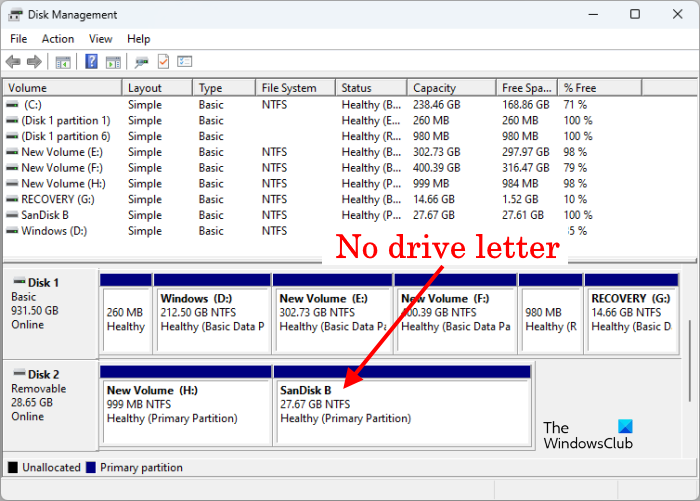The width and height of the screenshot is (700, 501).
Task: Click the Connect/Refresh disk toolbar icon
Action: pos(142,62)
